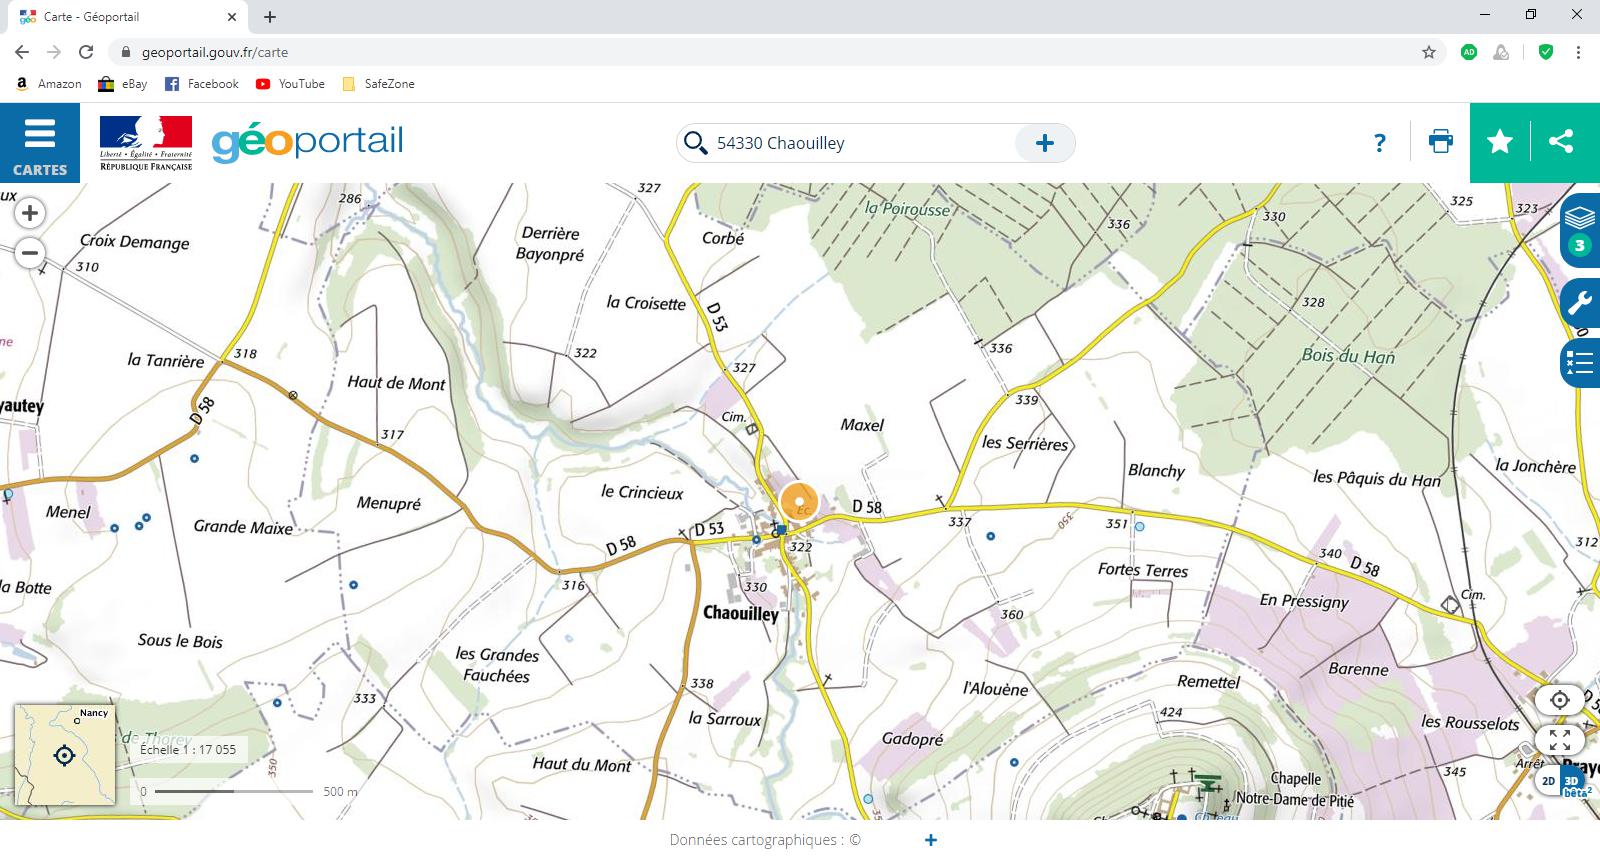
Task: Click the Nancy overview minimap
Action: click(65, 754)
